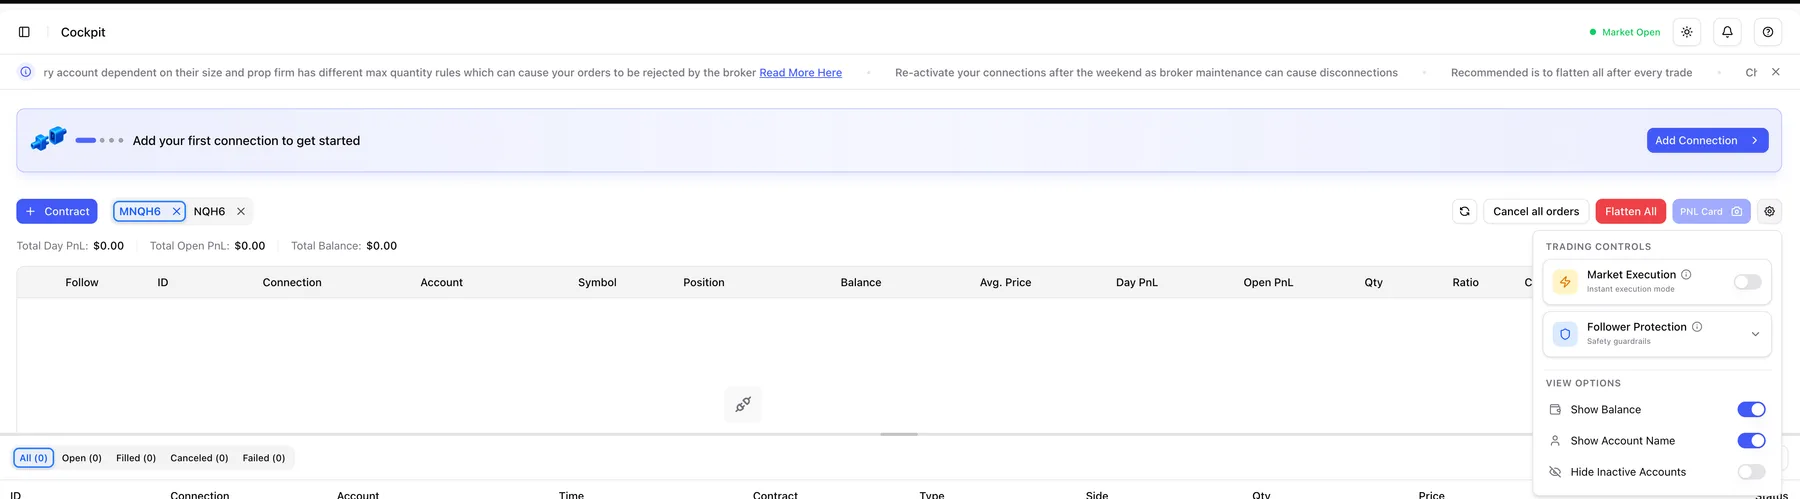Screen dimensions: 1800x499
Task: Click the wallet icon beside Show Balance
Action: (1555, 409)
